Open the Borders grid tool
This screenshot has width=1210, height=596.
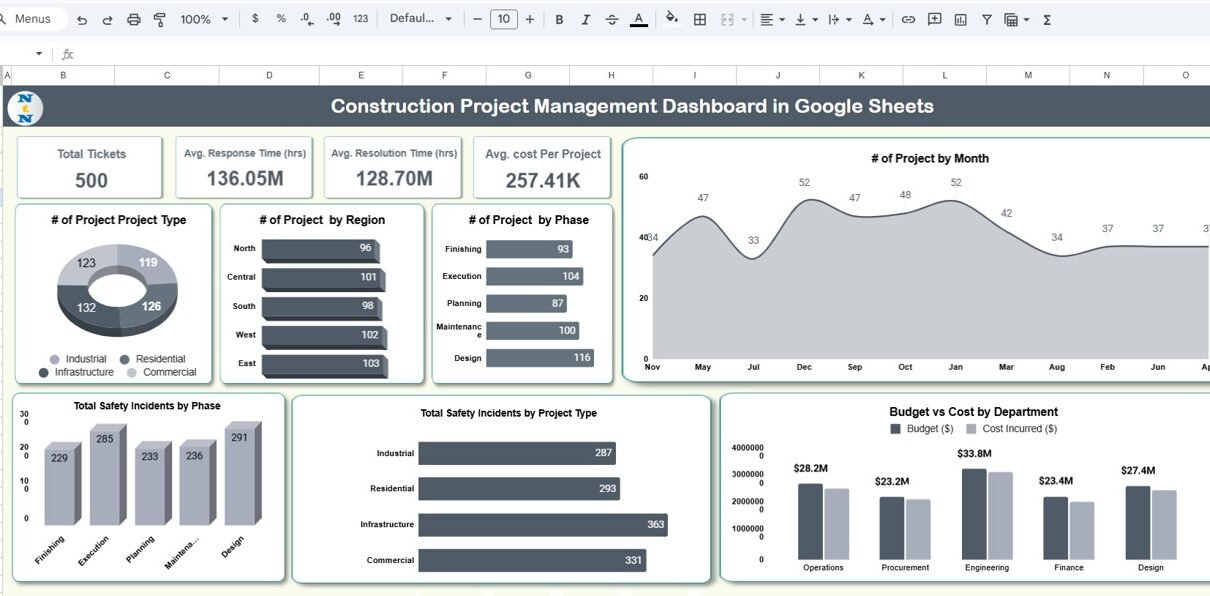700,19
